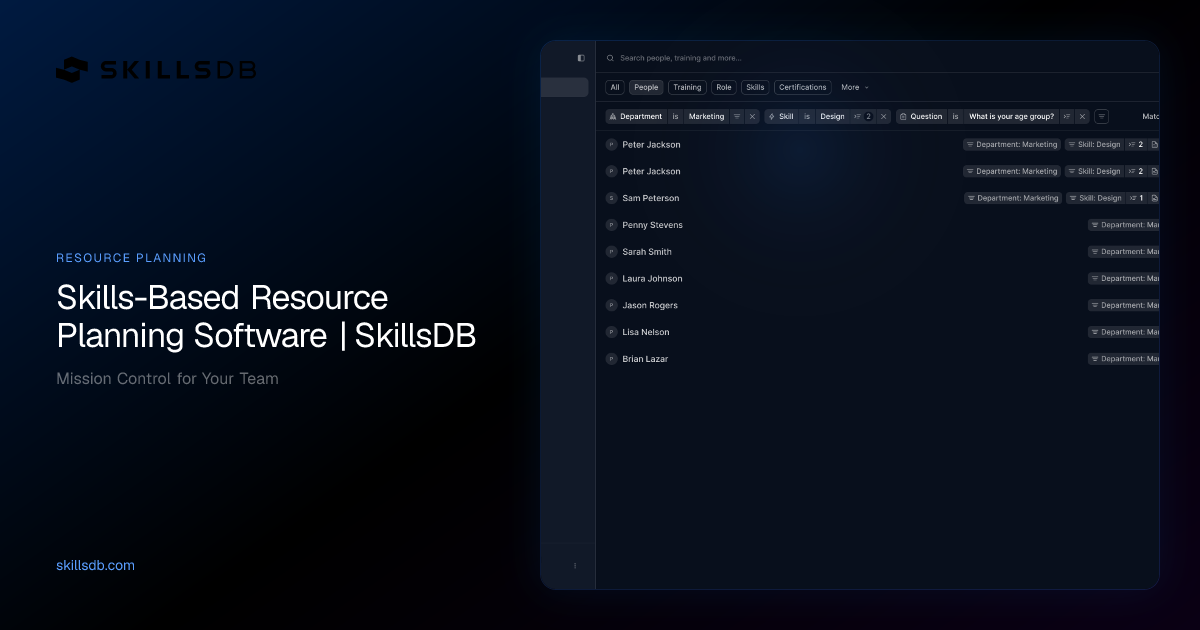Image resolution: width=1200 pixels, height=630 pixels.
Task: Click Penny Stevens' avatar icon
Action: pos(611,225)
